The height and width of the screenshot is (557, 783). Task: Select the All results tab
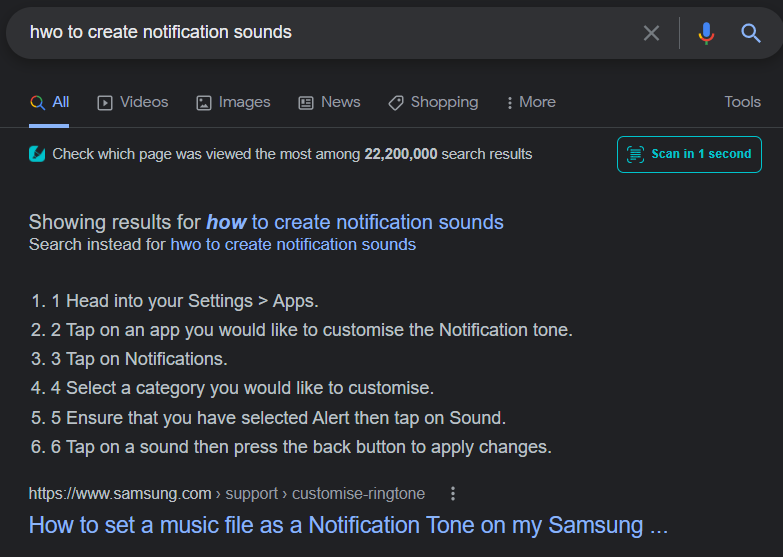(x=49, y=102)
